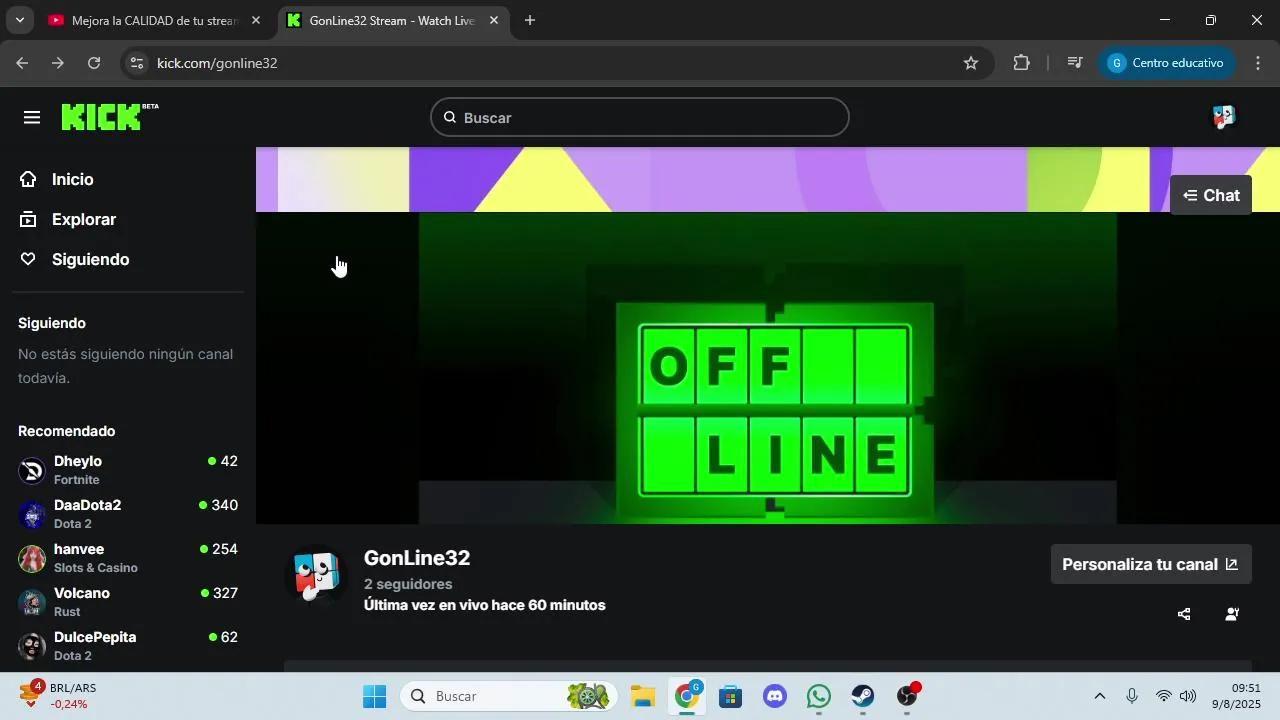Click the 2 seguidores text

408,584
